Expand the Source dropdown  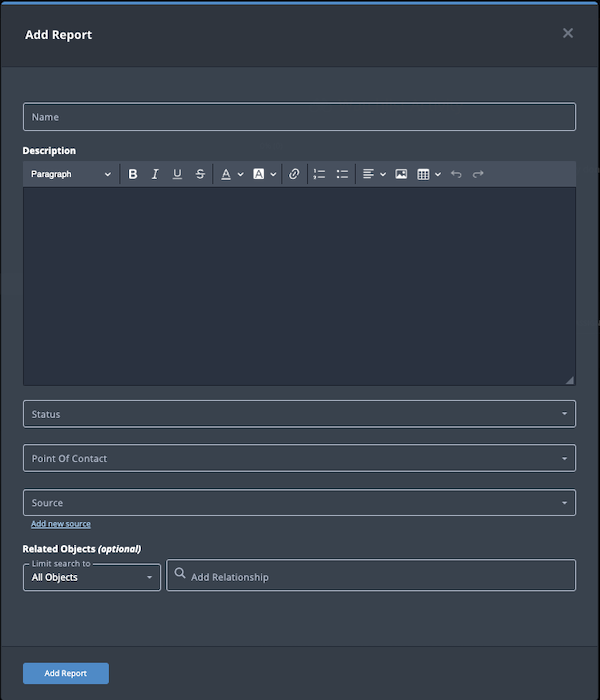click(x=300, y=502)
